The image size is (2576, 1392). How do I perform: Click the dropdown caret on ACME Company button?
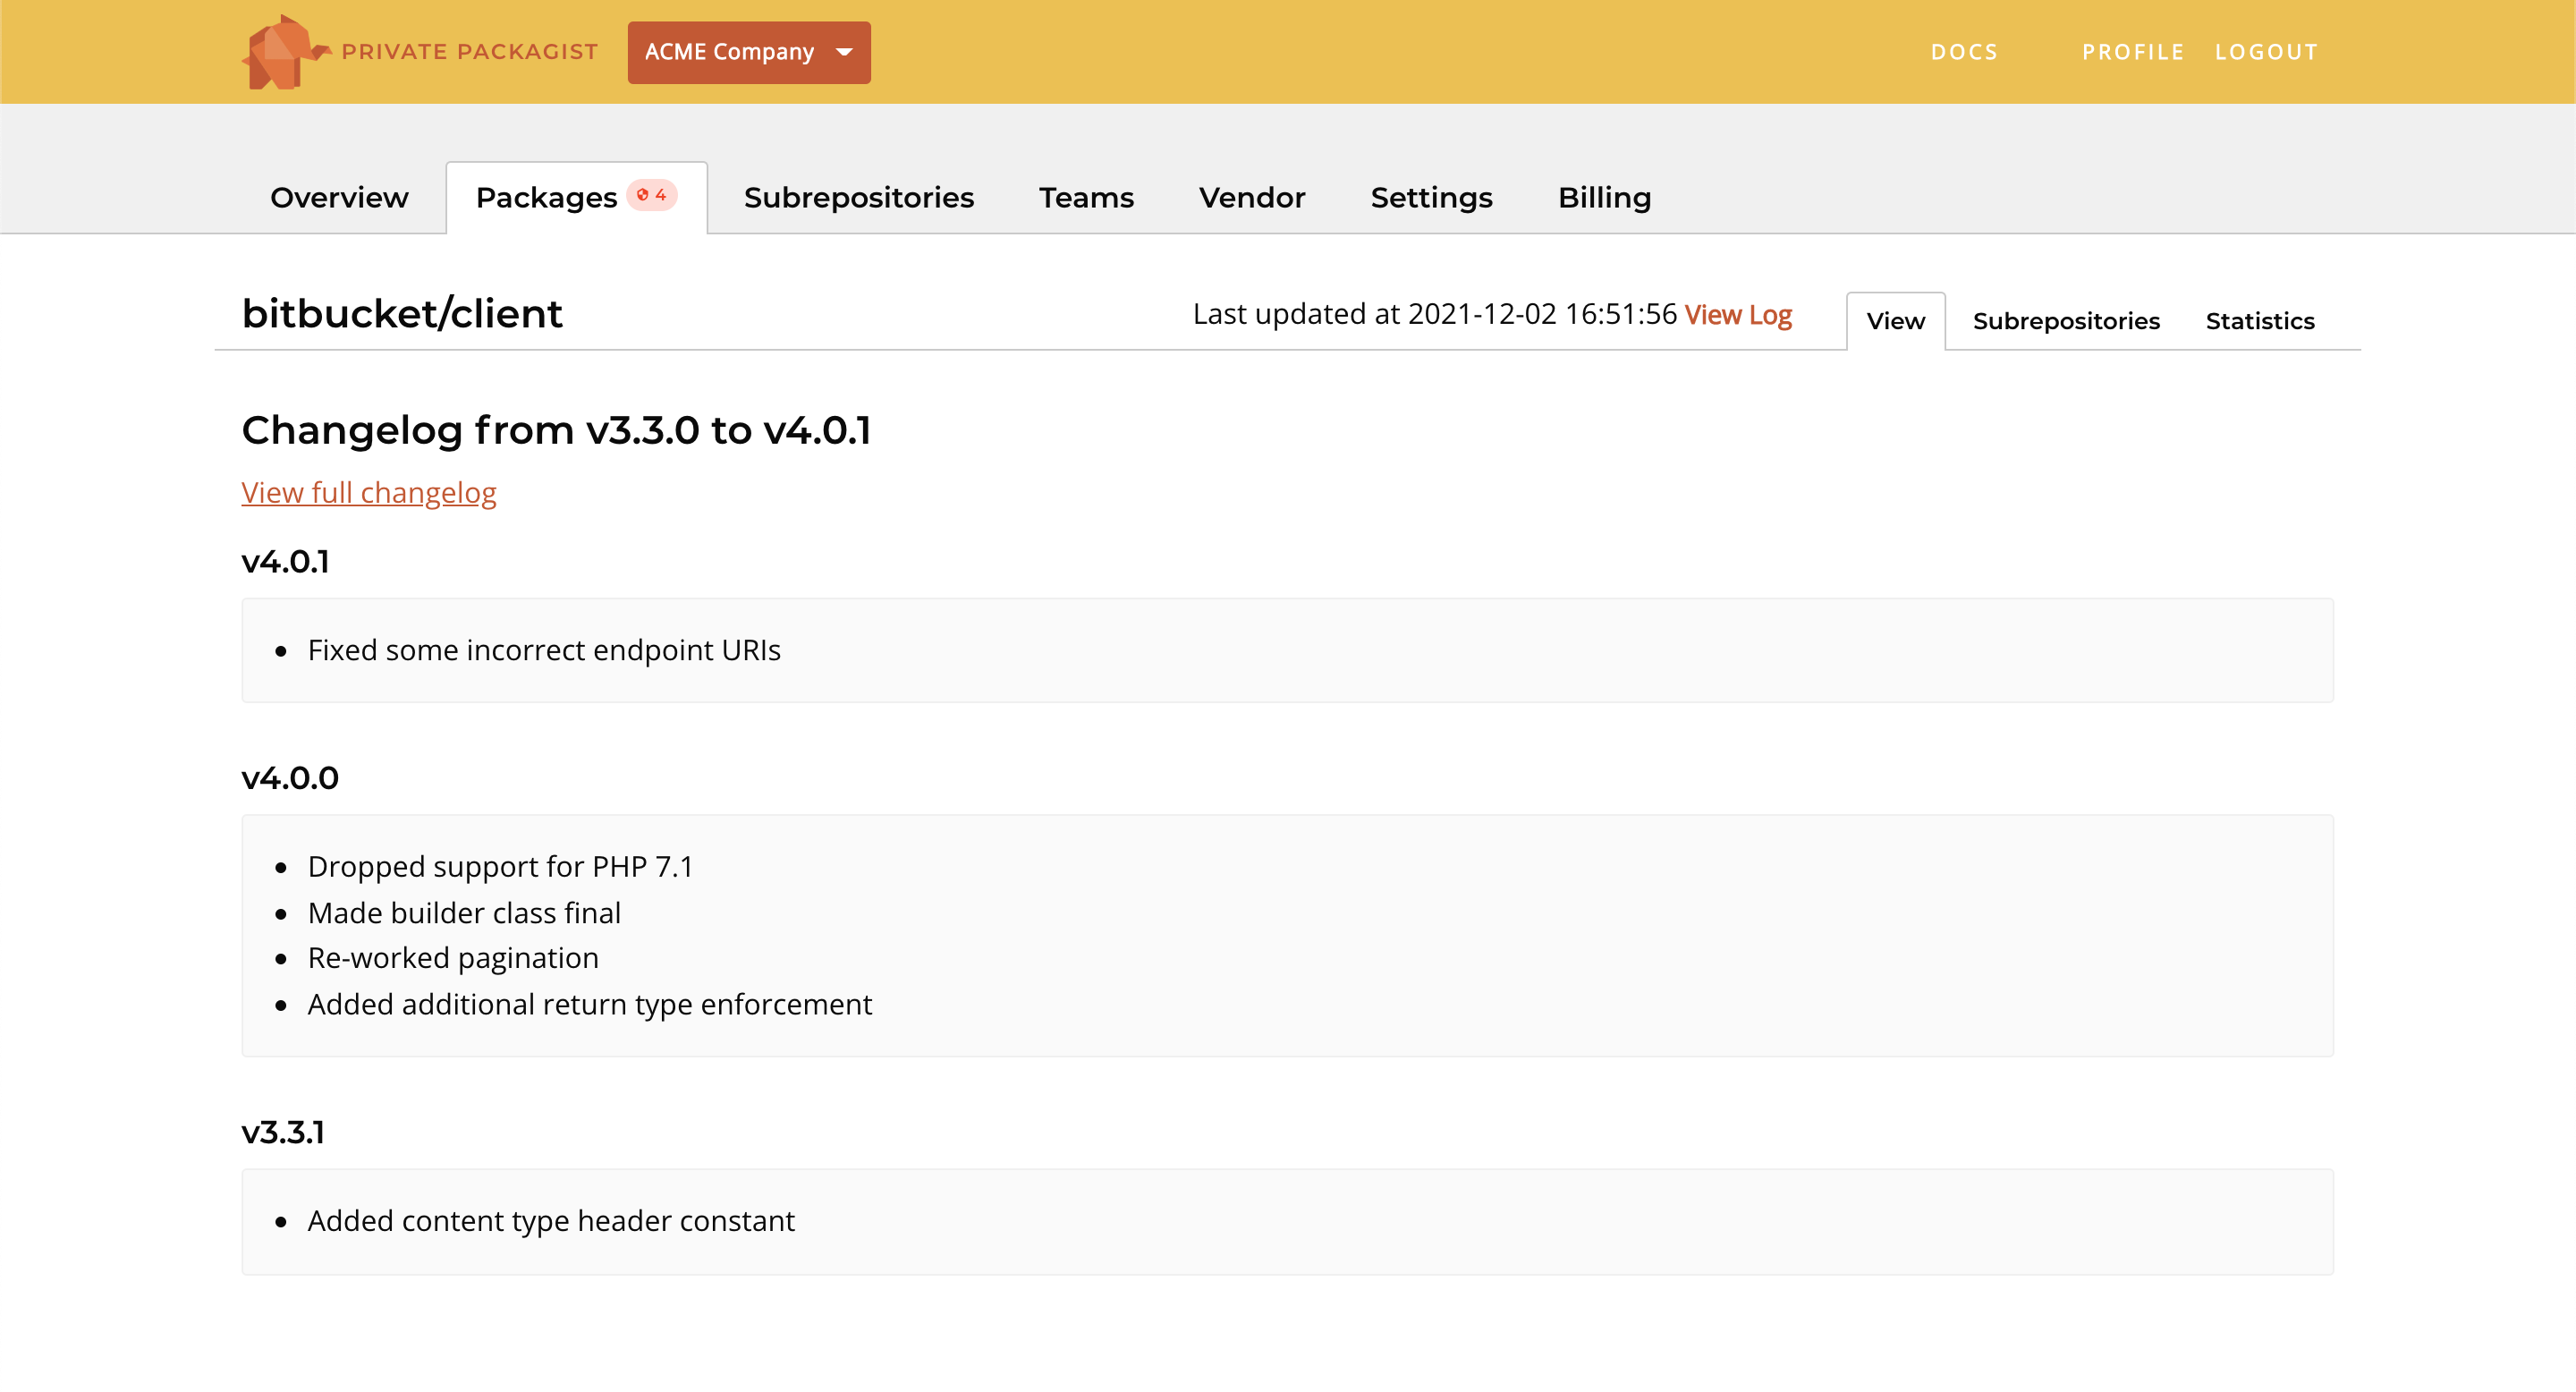pyautogui.click(x=843, y=52)
